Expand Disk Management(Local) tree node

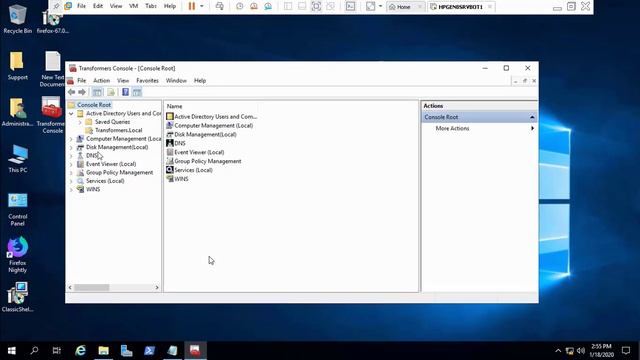tap(71, 147)
